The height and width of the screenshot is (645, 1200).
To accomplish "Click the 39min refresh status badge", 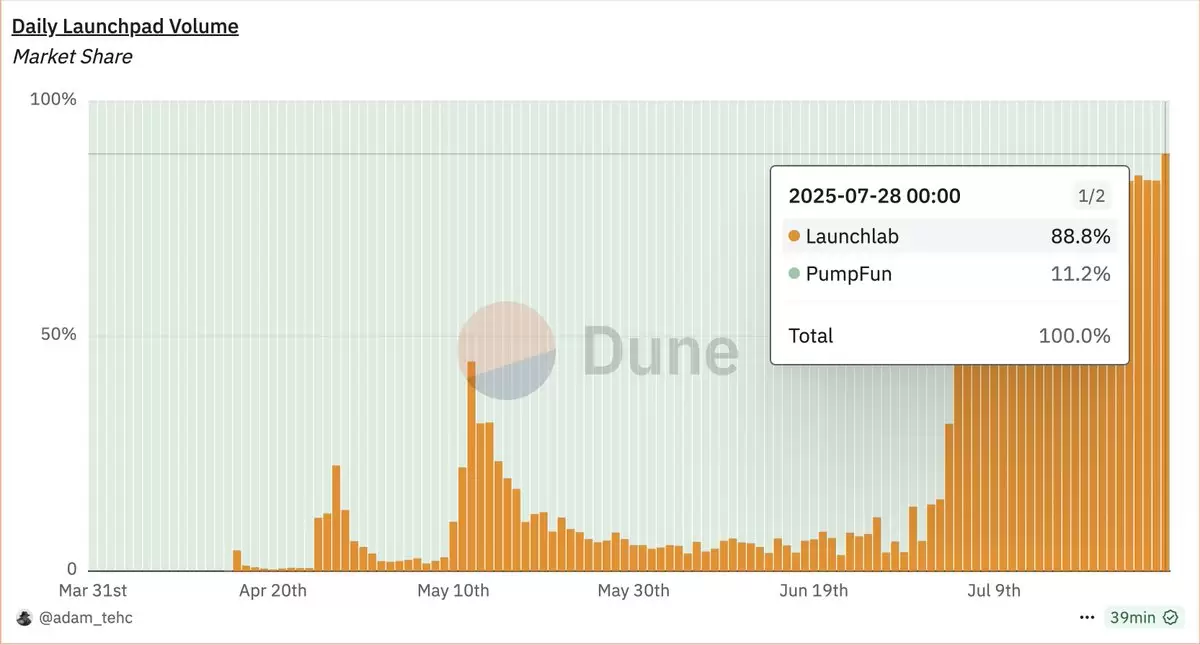I will pos(1144,618).
